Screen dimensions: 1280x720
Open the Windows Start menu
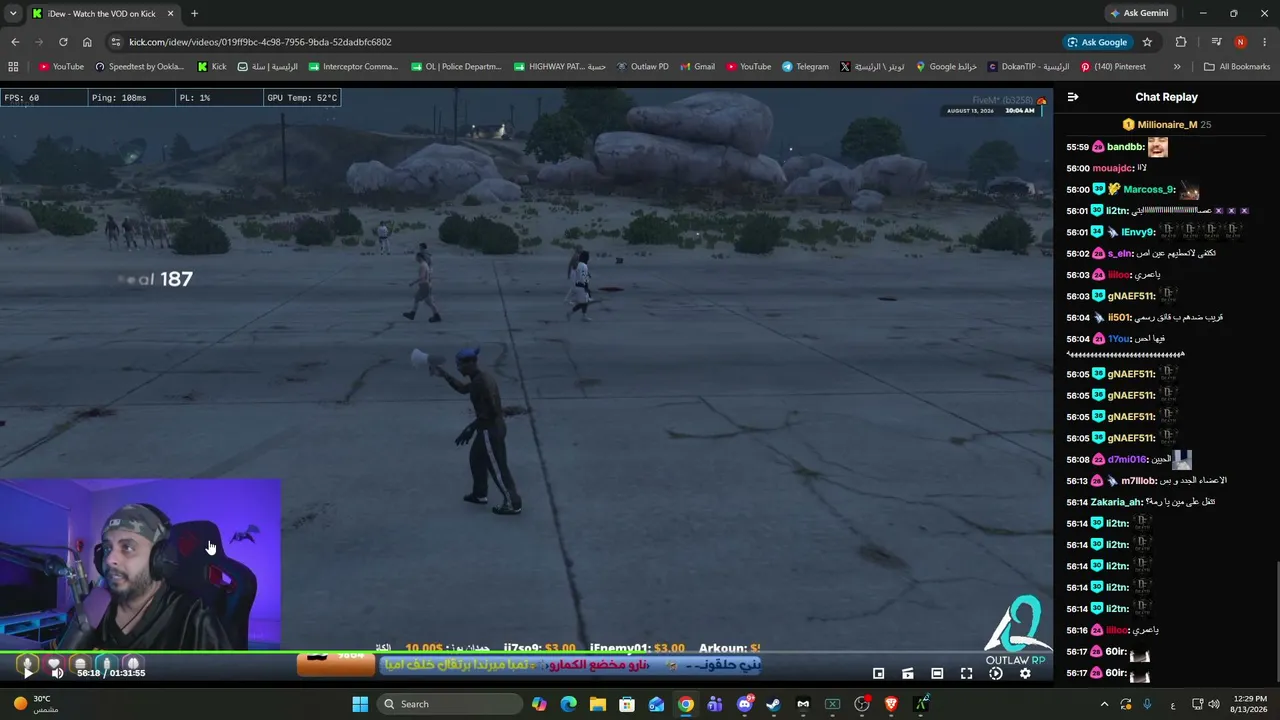coord(360,704)
